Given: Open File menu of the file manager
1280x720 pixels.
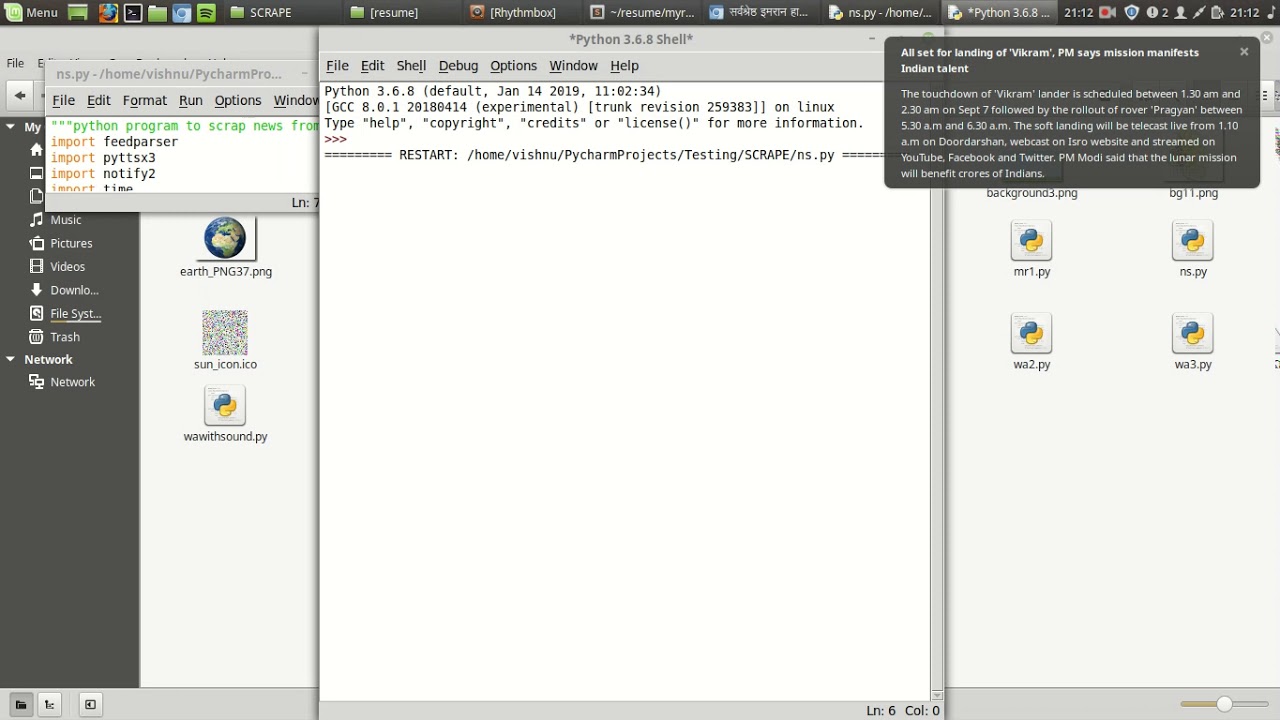Looking at the screenshot, I should click(x=15, y=63).
